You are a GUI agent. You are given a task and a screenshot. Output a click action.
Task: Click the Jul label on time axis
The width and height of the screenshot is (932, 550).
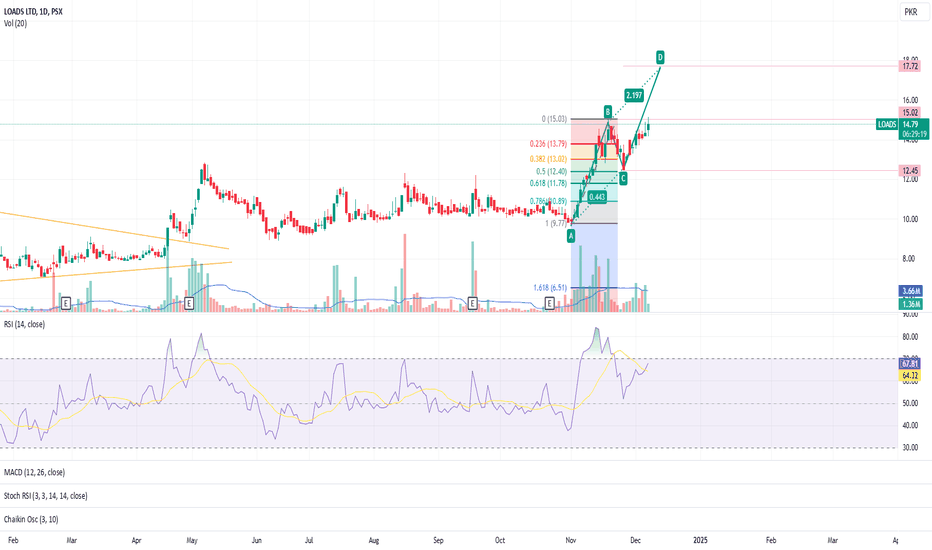coord(309,540)
